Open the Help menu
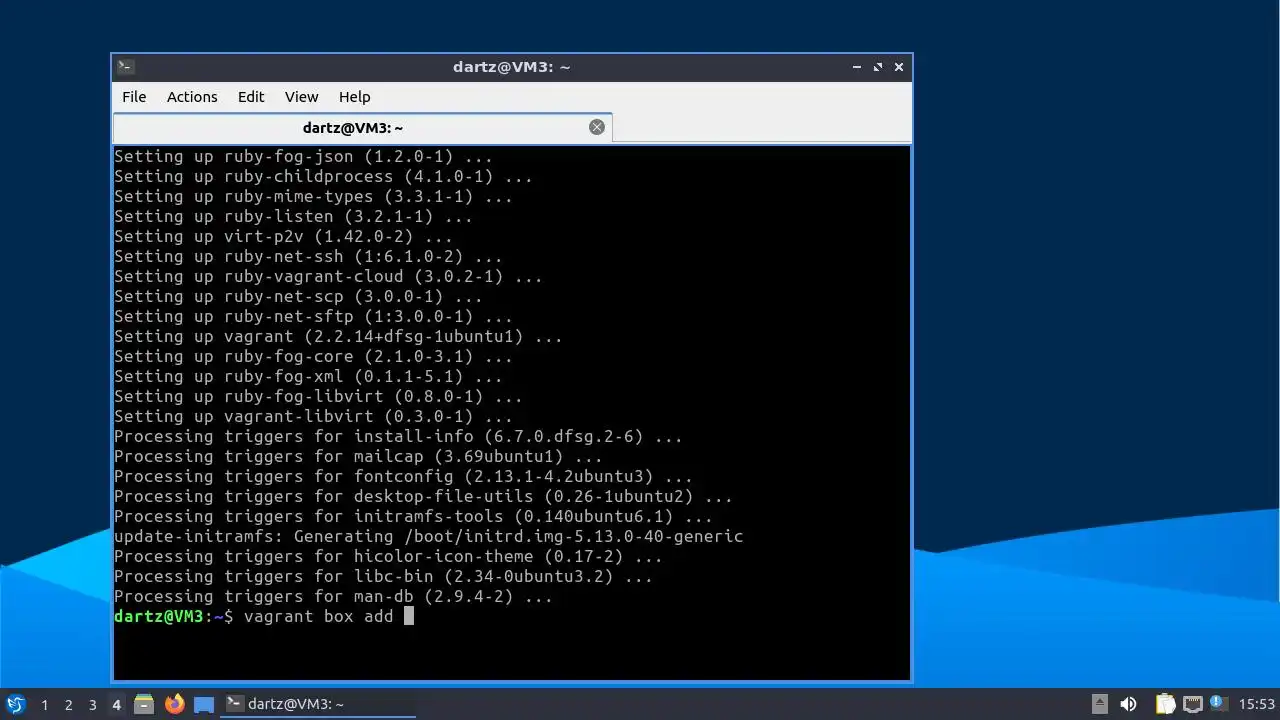Screen dimensions: 1280x720 [355, 97]
